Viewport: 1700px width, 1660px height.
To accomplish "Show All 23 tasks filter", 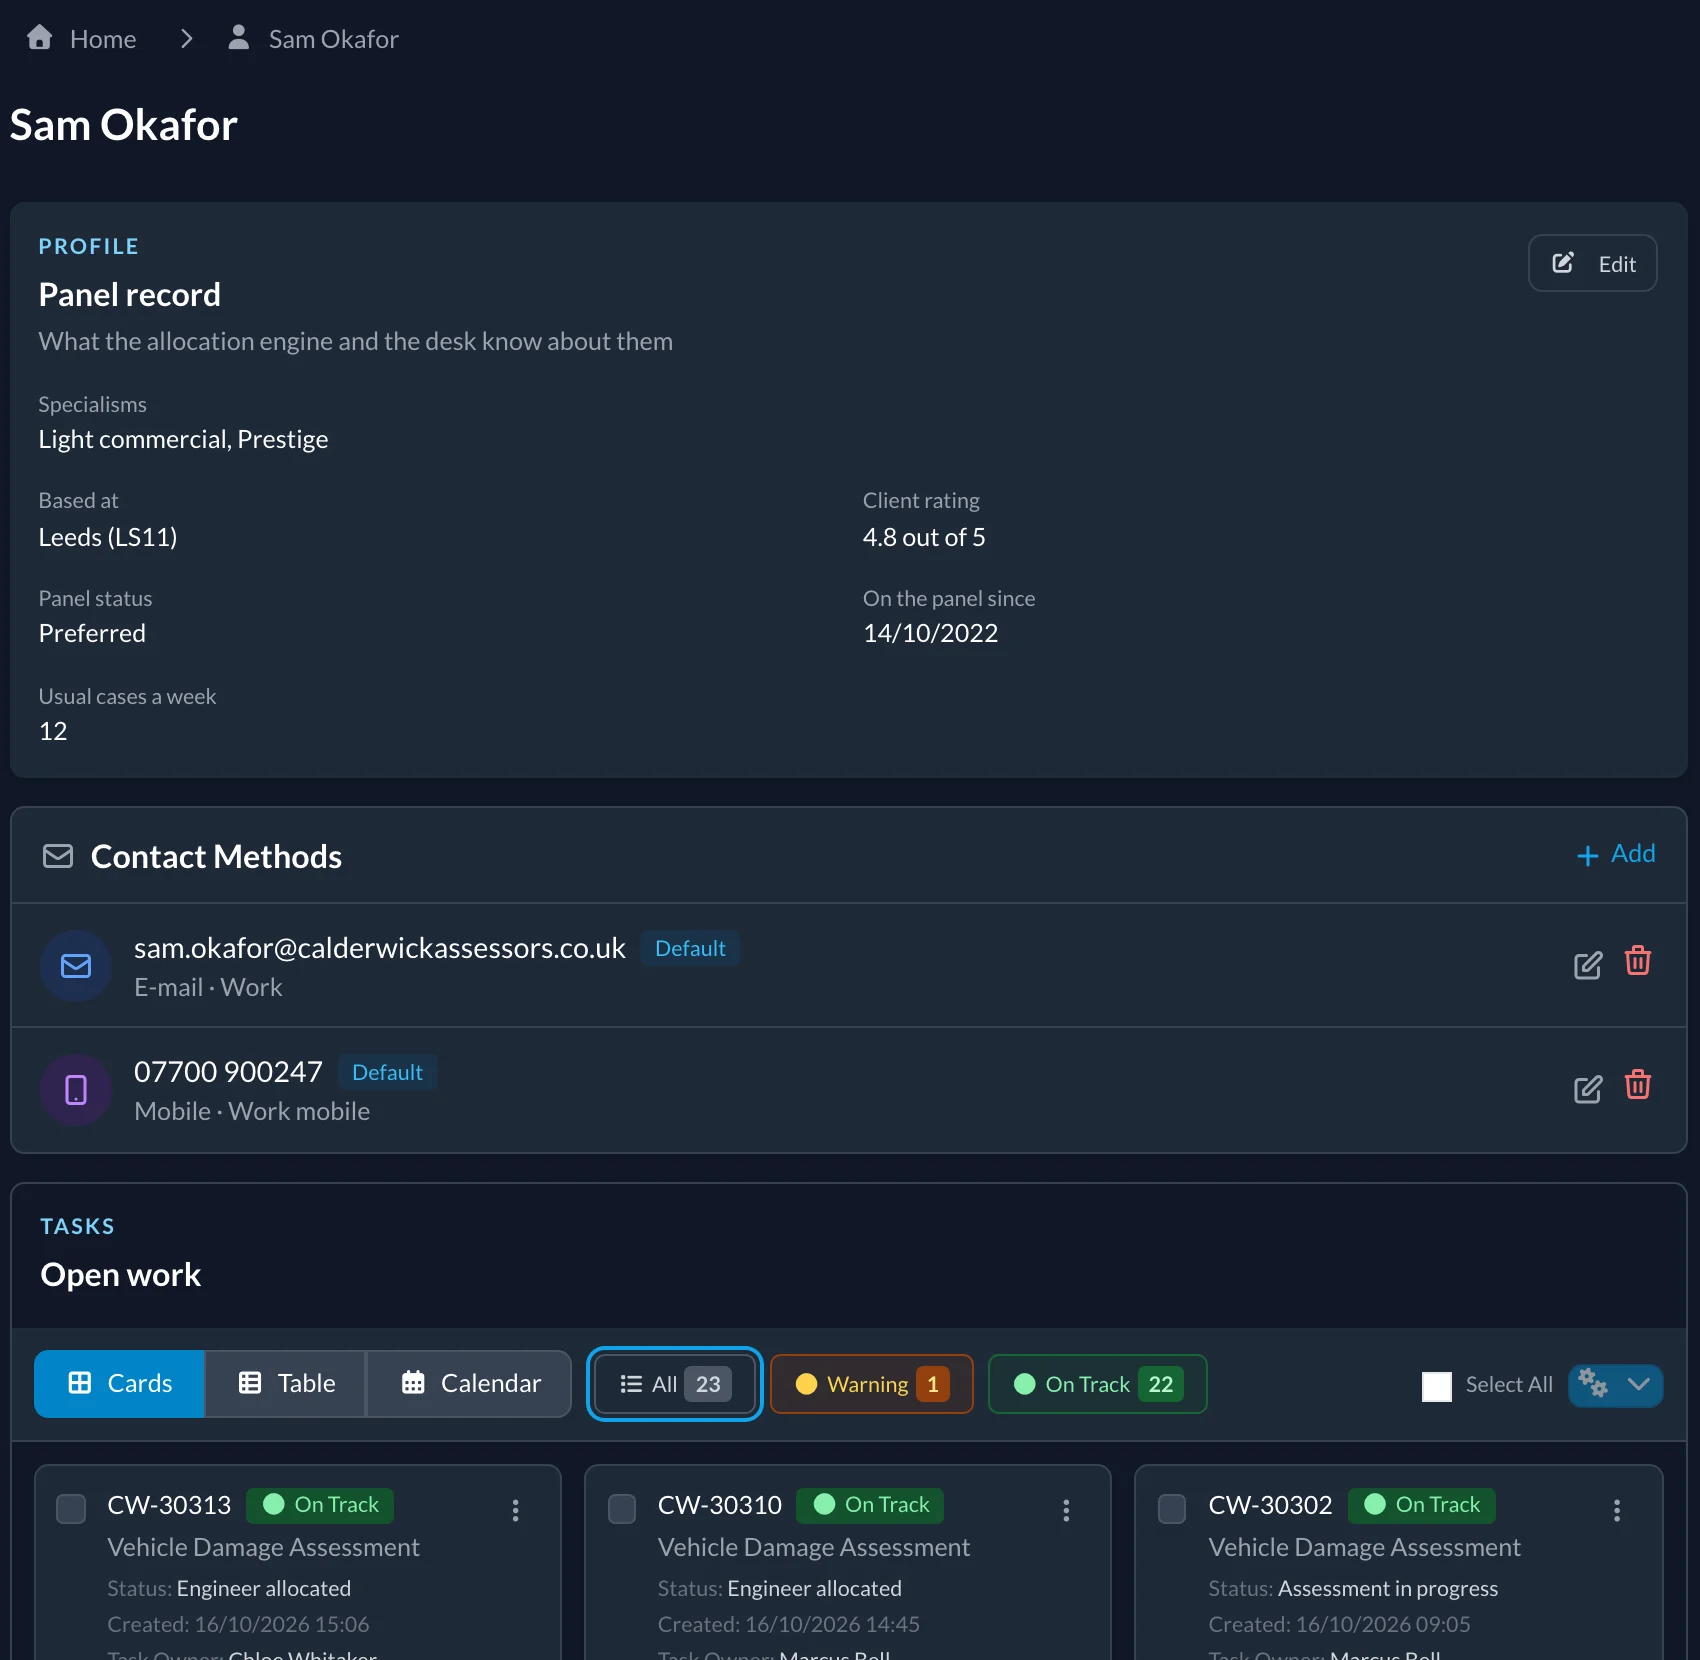I will pyautogui.click(x=675, y=1384).
